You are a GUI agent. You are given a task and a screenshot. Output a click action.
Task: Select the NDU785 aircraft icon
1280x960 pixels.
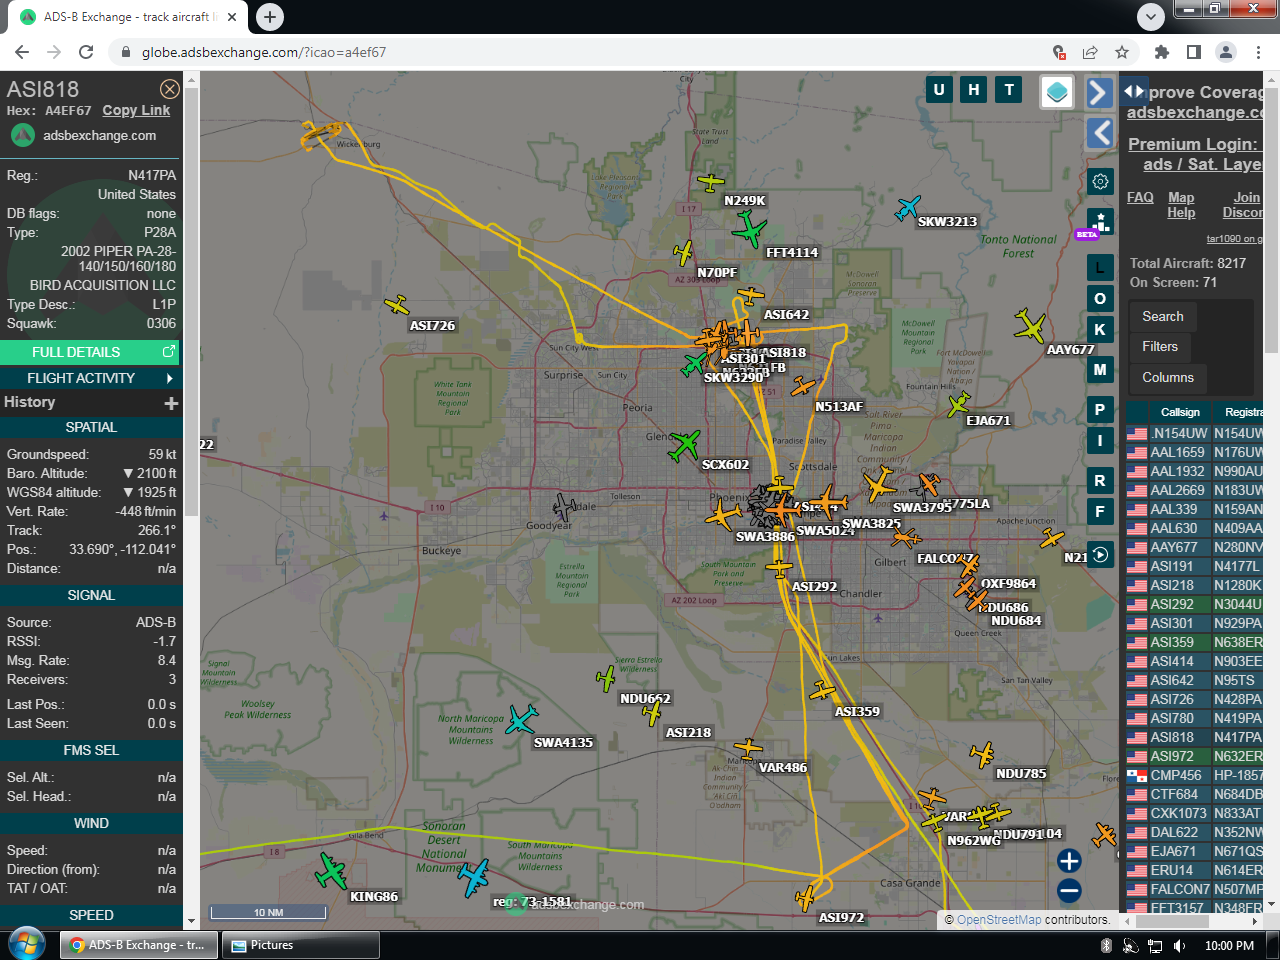tap(982, 754)
